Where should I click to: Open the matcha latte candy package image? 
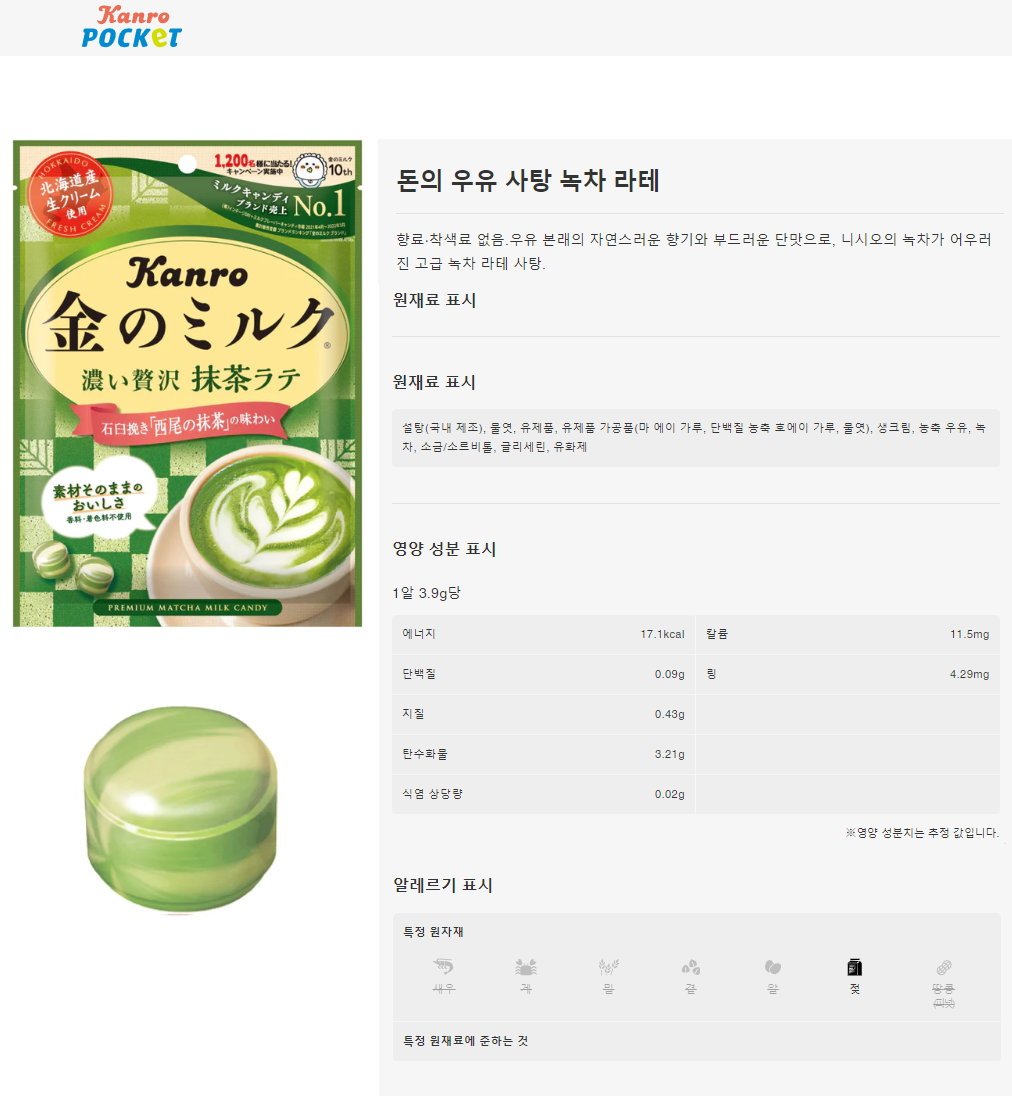click(x=188, y=383)
